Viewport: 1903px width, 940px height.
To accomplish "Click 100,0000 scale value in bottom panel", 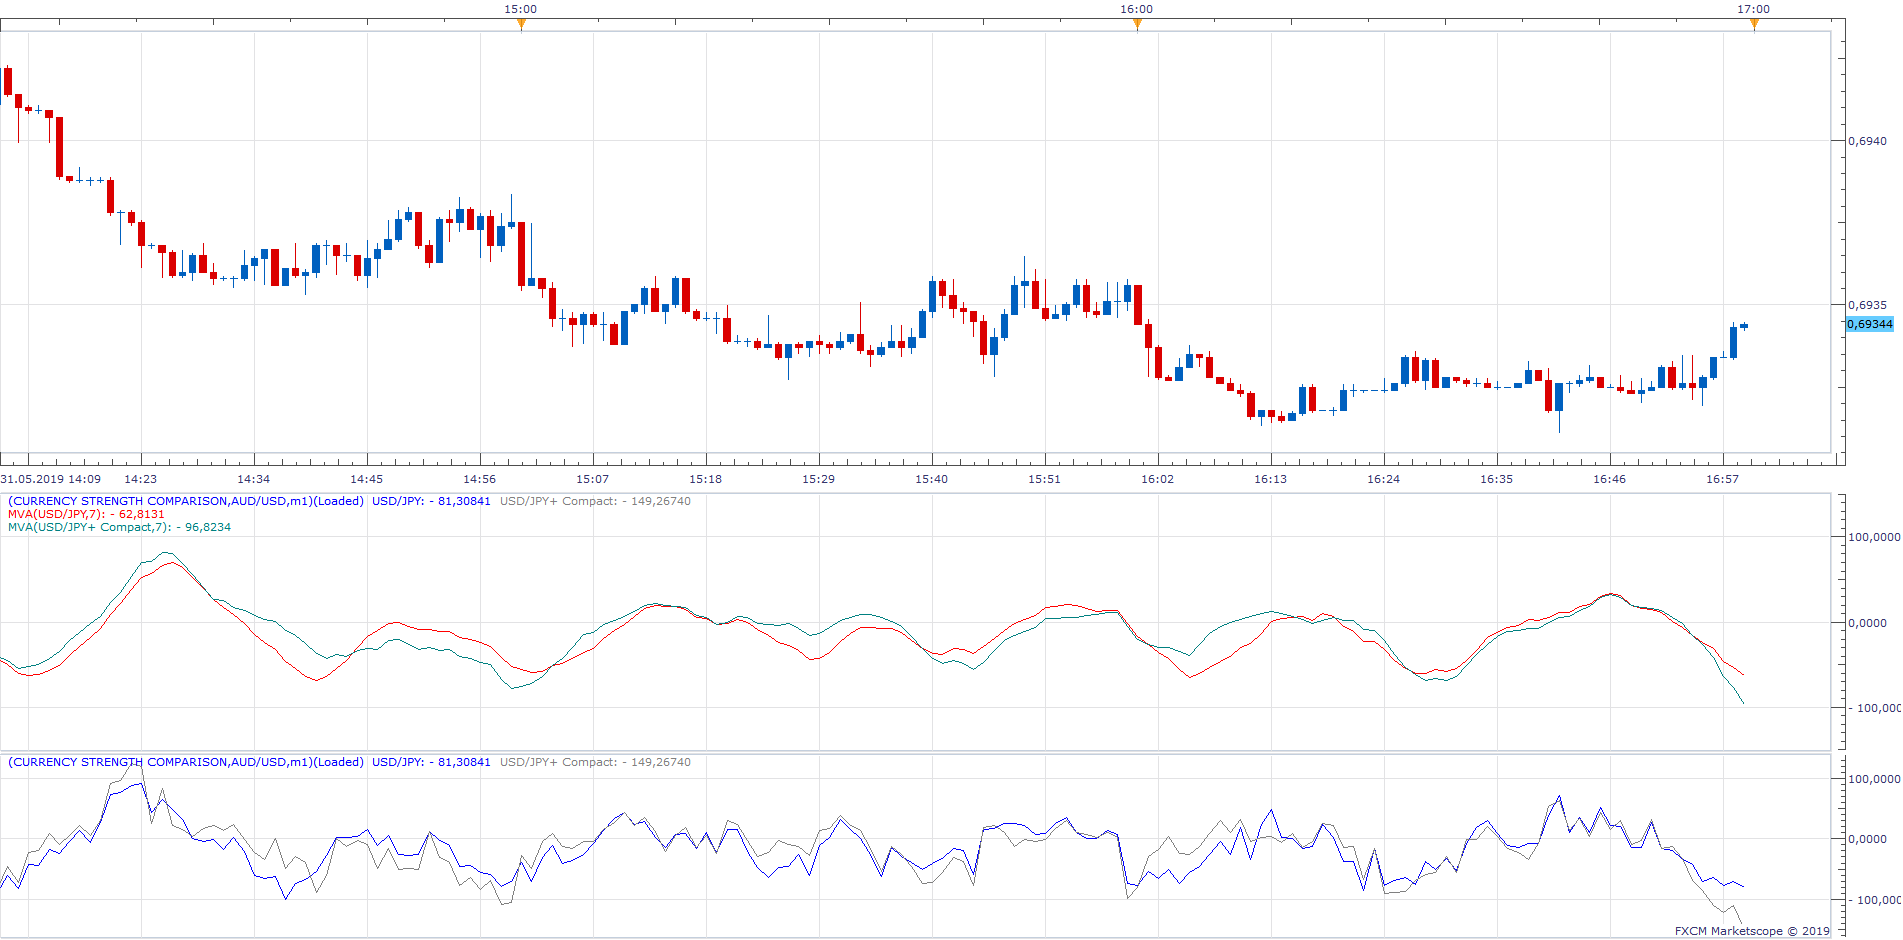I will [1874, 779].
